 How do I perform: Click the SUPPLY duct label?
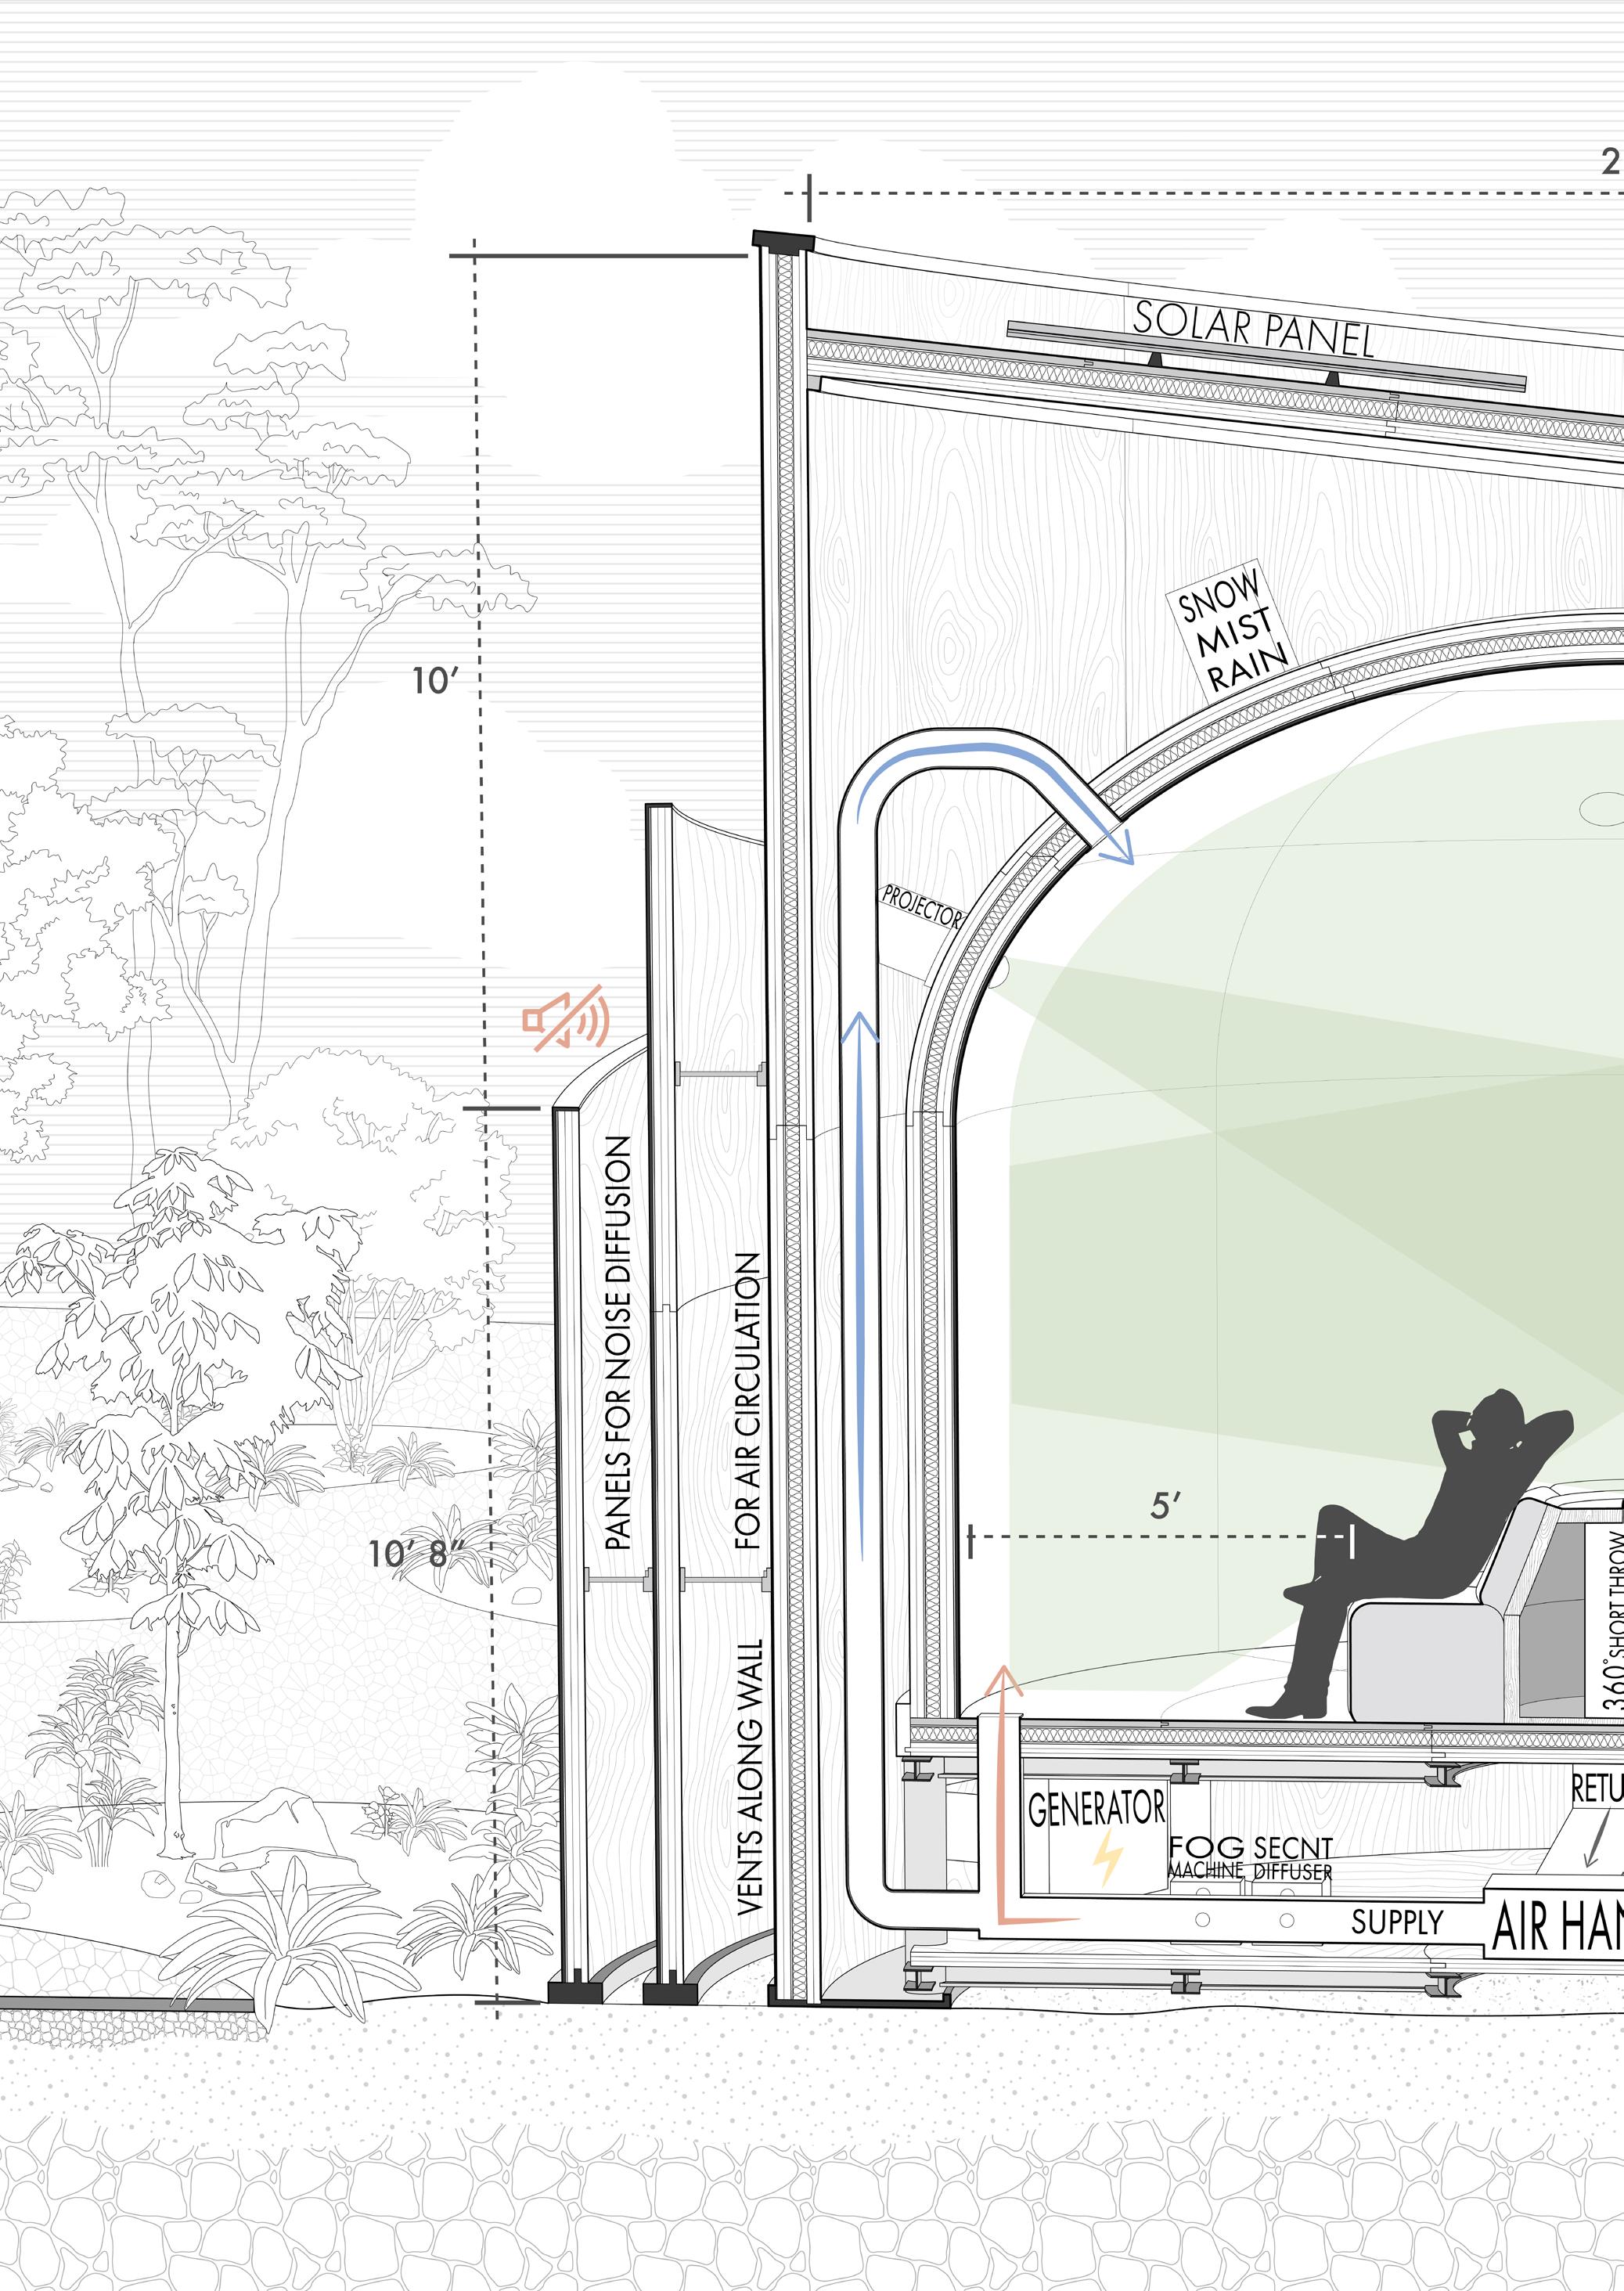[x=1396, y=1922]
